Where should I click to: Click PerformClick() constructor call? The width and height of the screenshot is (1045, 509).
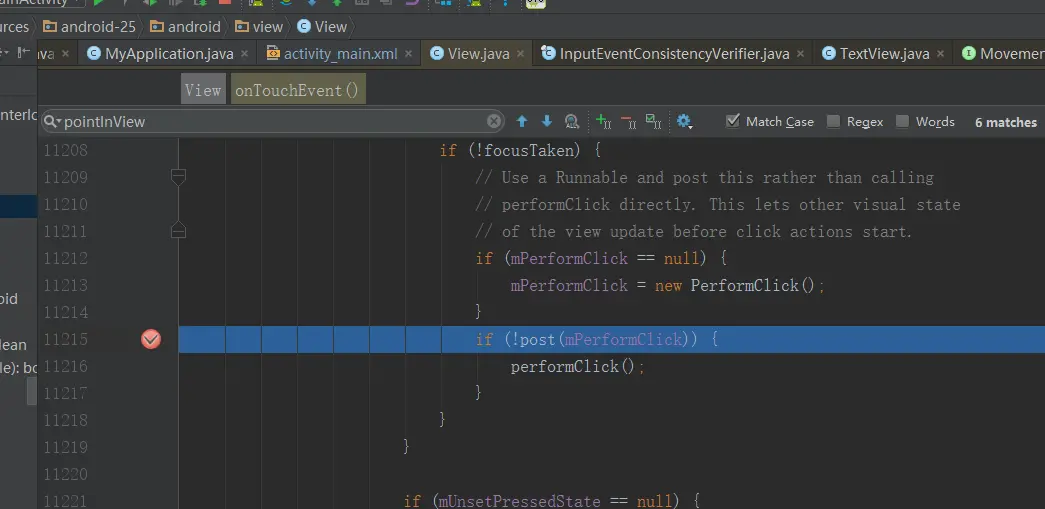tap(752, 285)
